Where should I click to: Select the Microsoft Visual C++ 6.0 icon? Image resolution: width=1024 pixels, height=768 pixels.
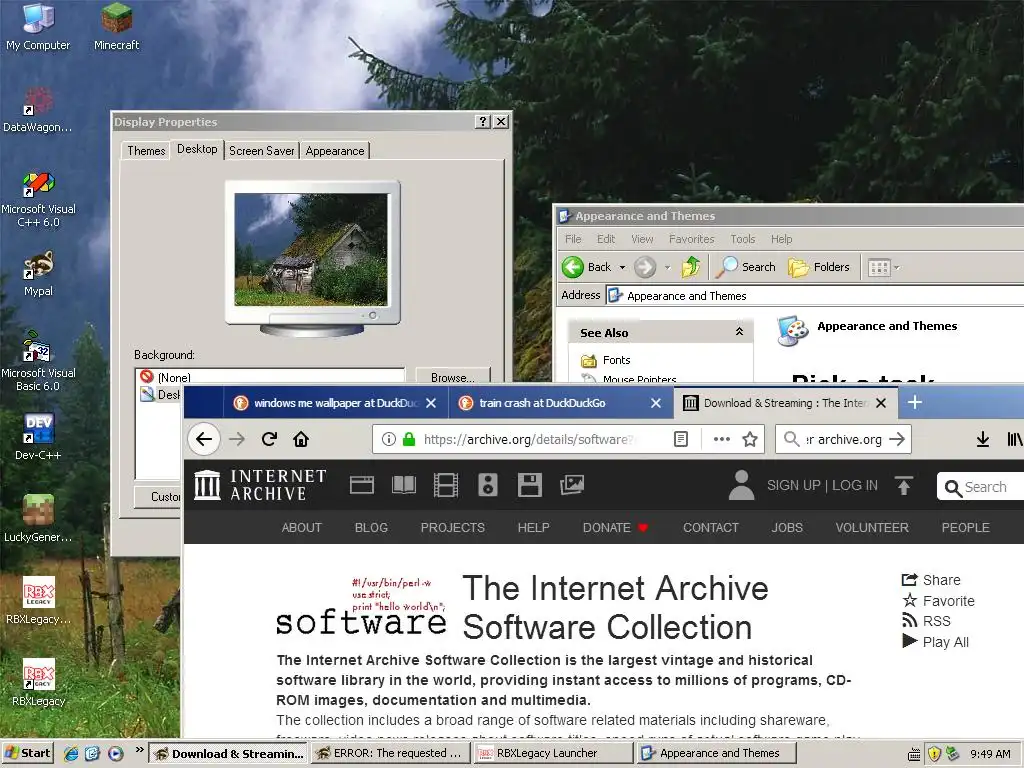(38, 199)
